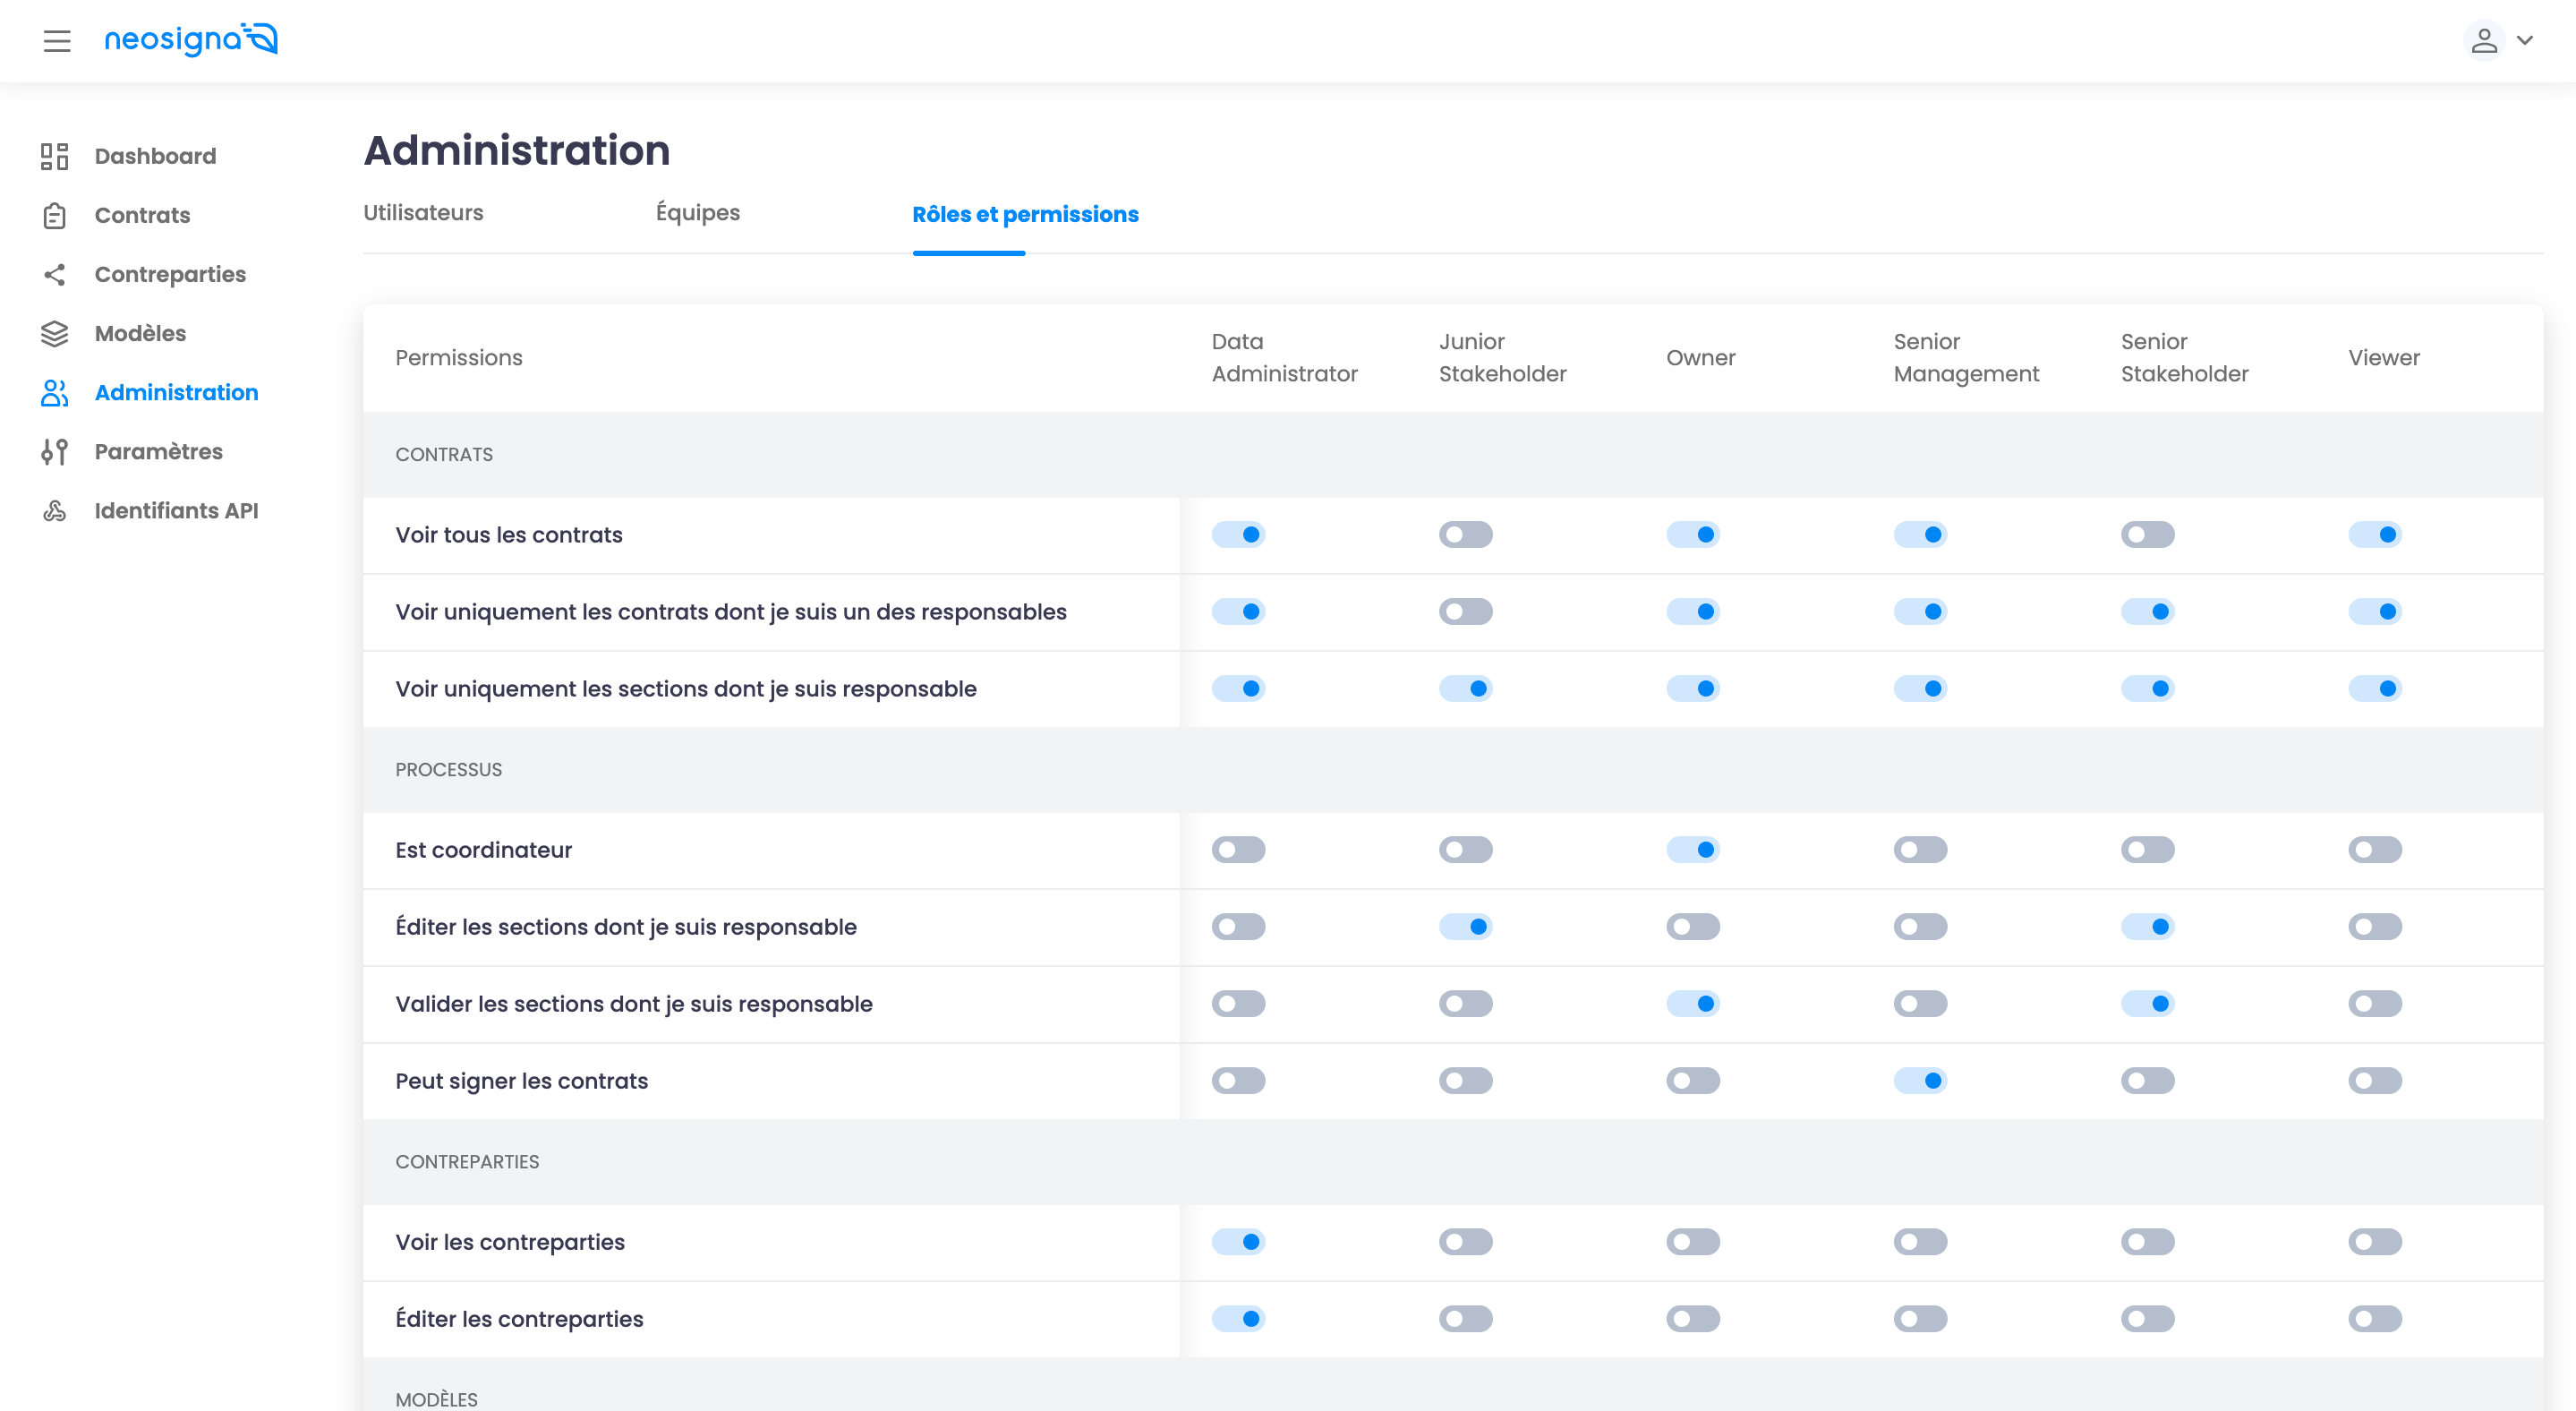Click the Contrats clipboard icon
The width and height of the screenshot is (2576, 1411).
(54, 215)
